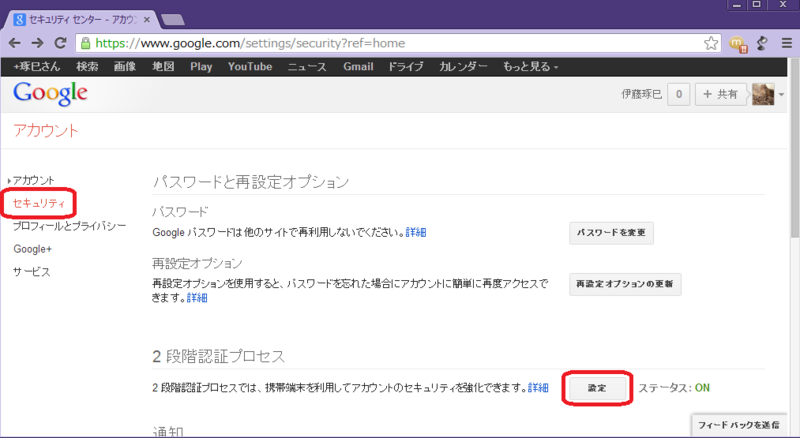Open ニュース in the black bar

pyautogui.click(x=307, y=67)
